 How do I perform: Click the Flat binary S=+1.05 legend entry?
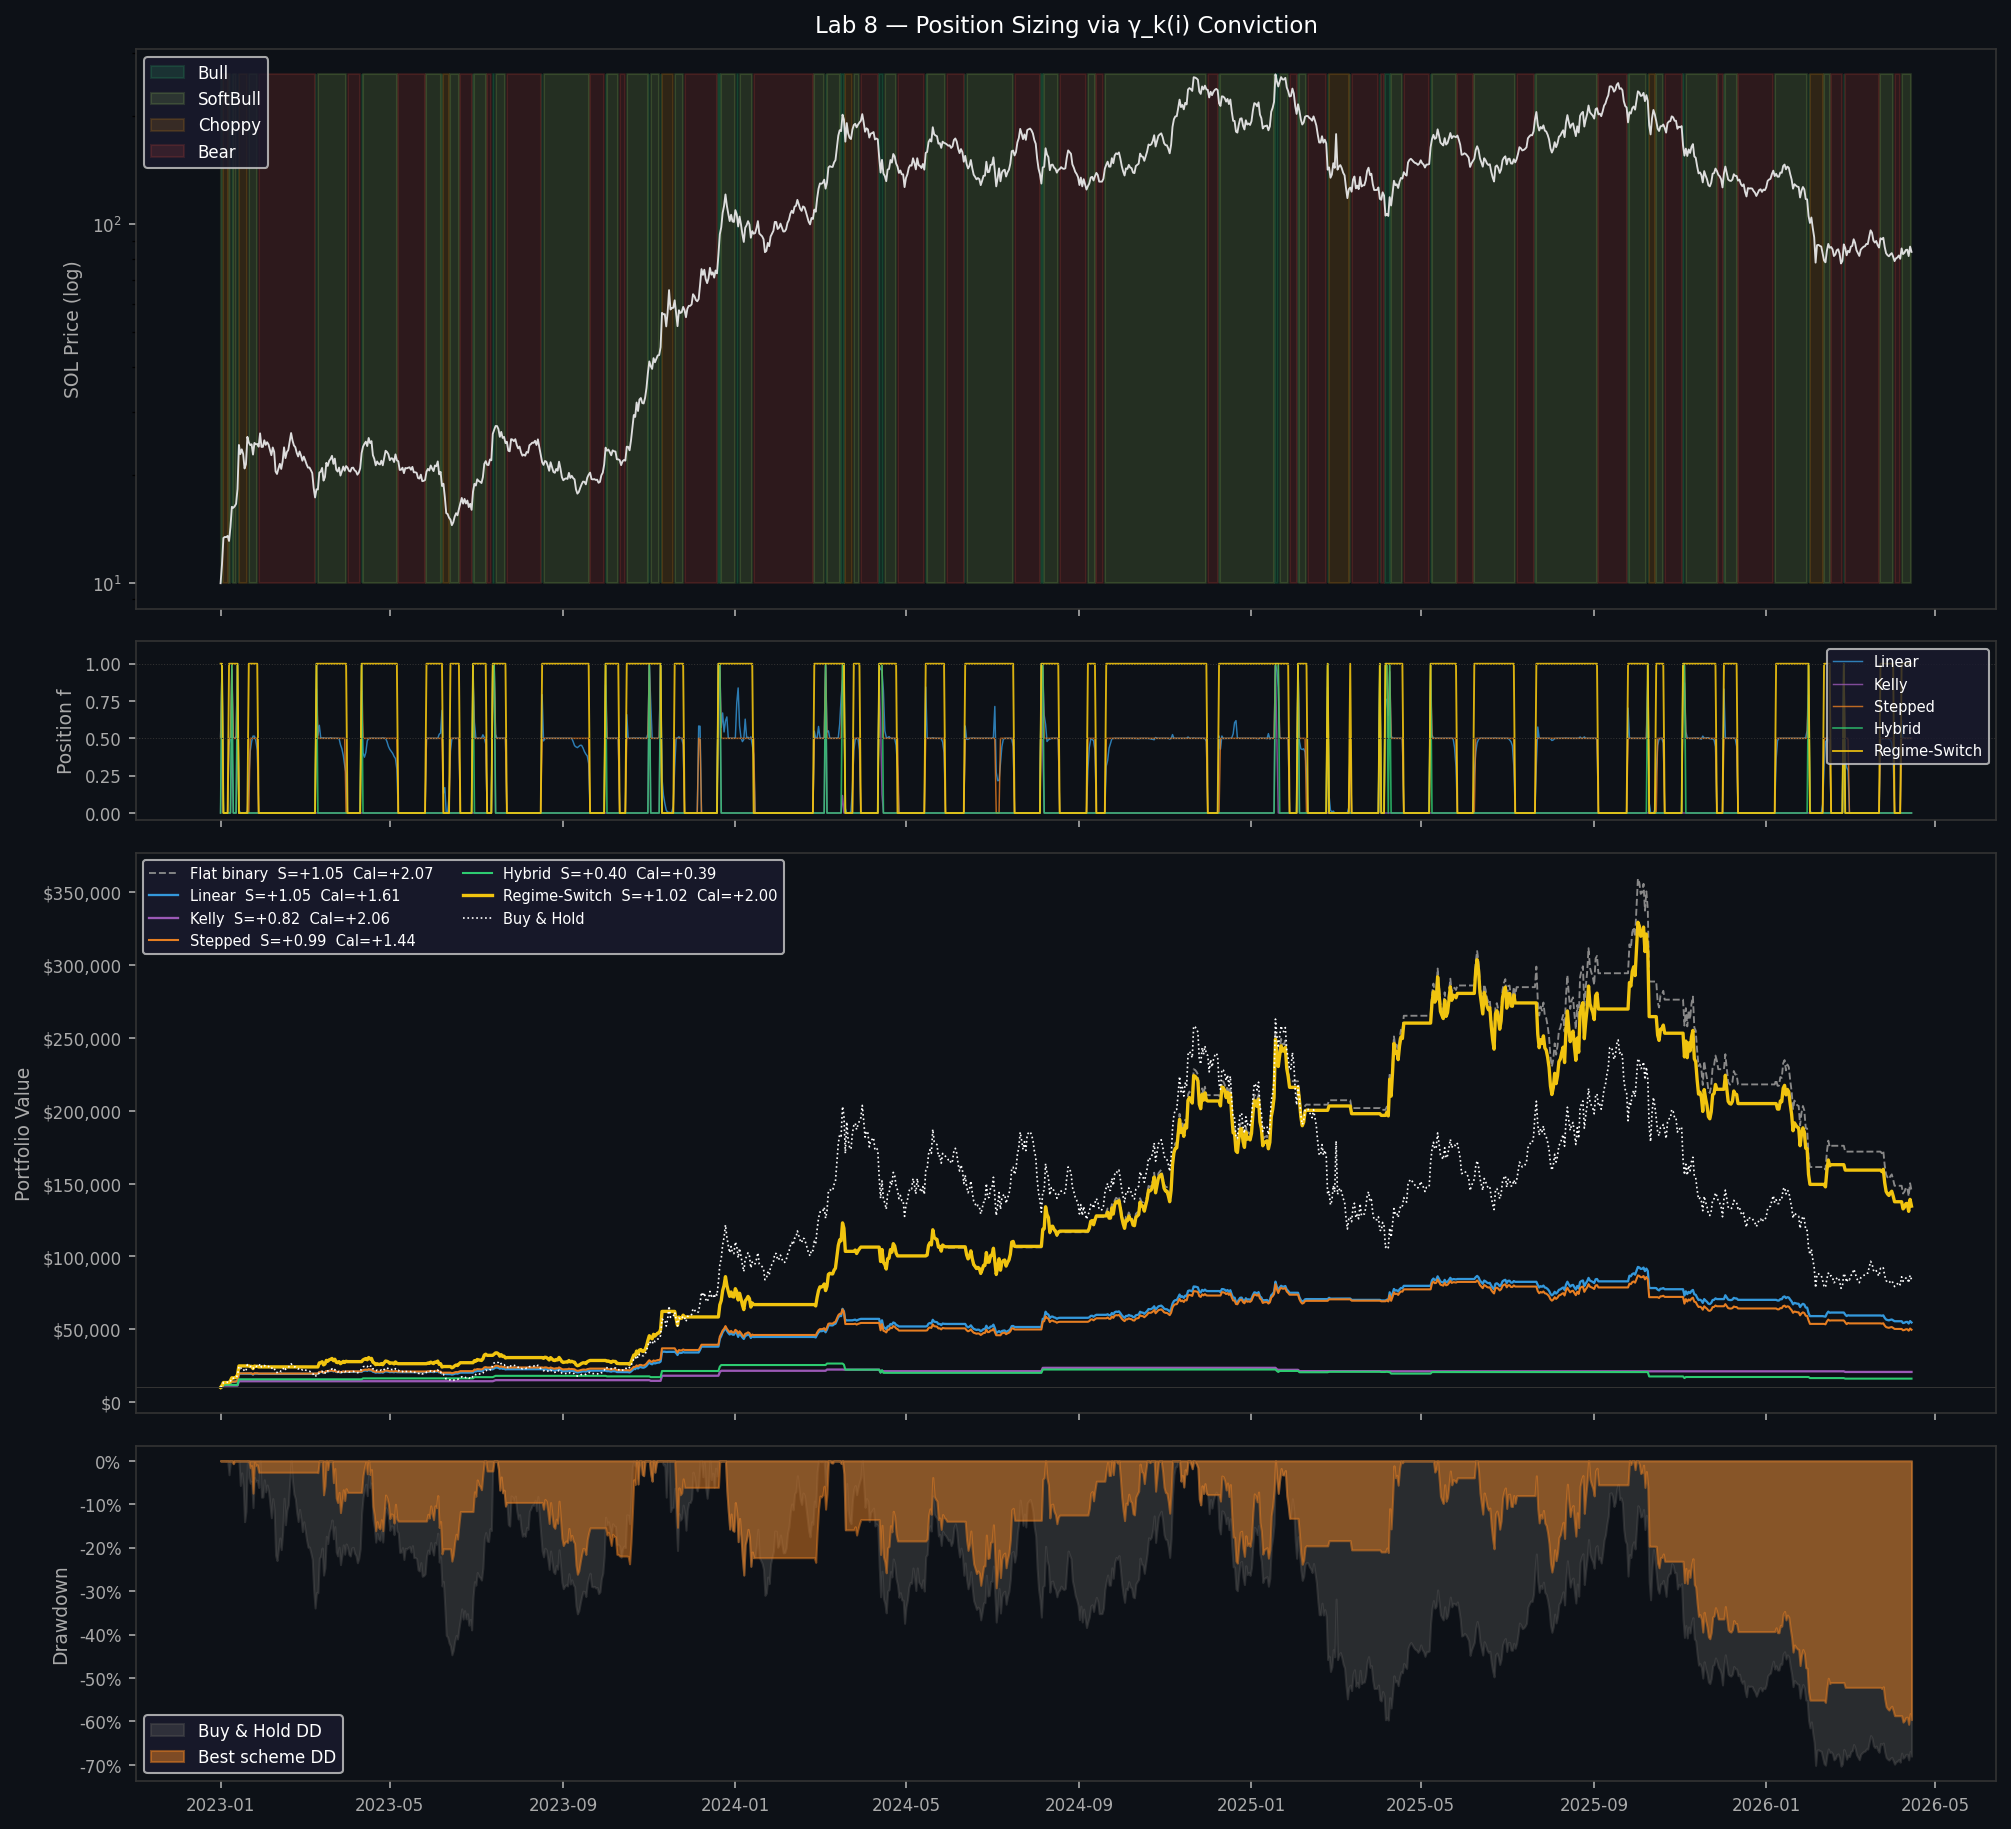click(x=291, y=874)
